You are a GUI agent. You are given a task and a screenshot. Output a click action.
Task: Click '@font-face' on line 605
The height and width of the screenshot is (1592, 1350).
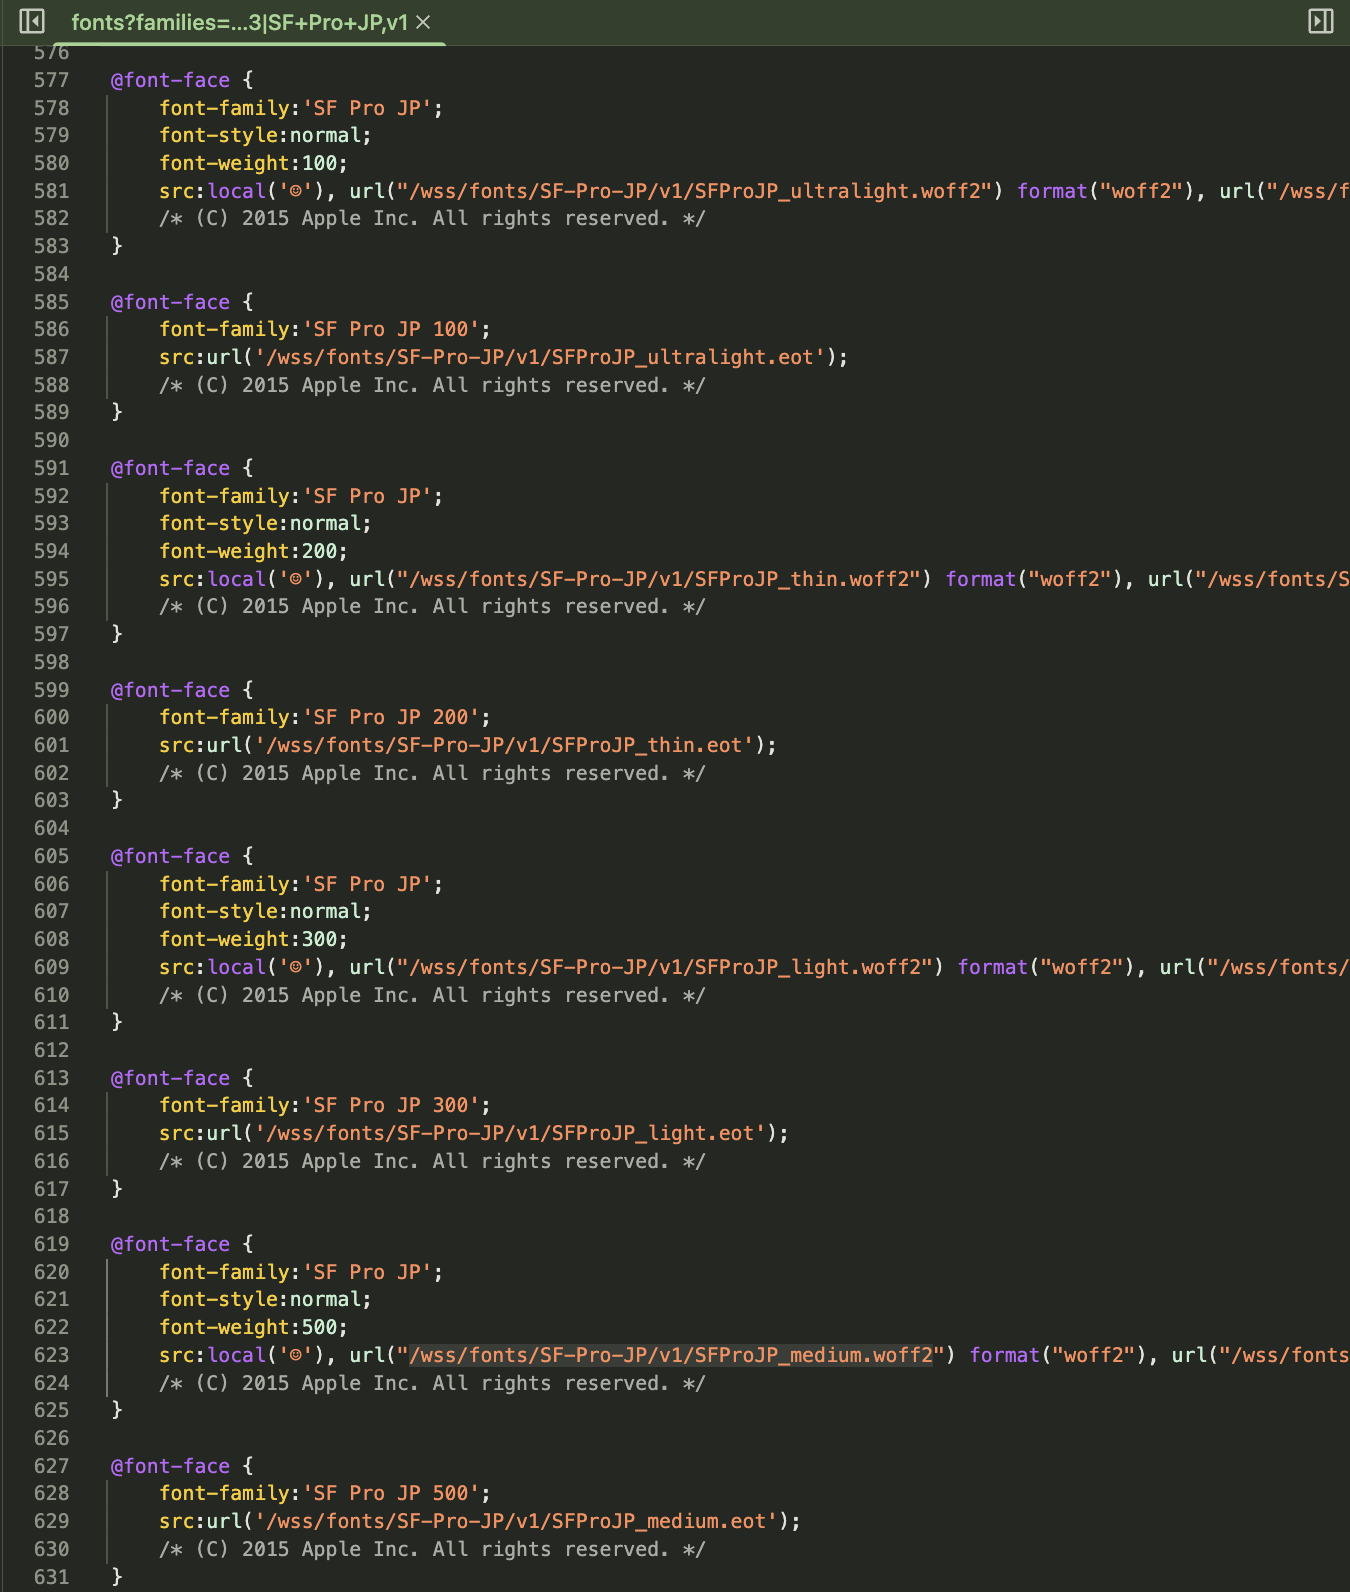tap(170, 856)
